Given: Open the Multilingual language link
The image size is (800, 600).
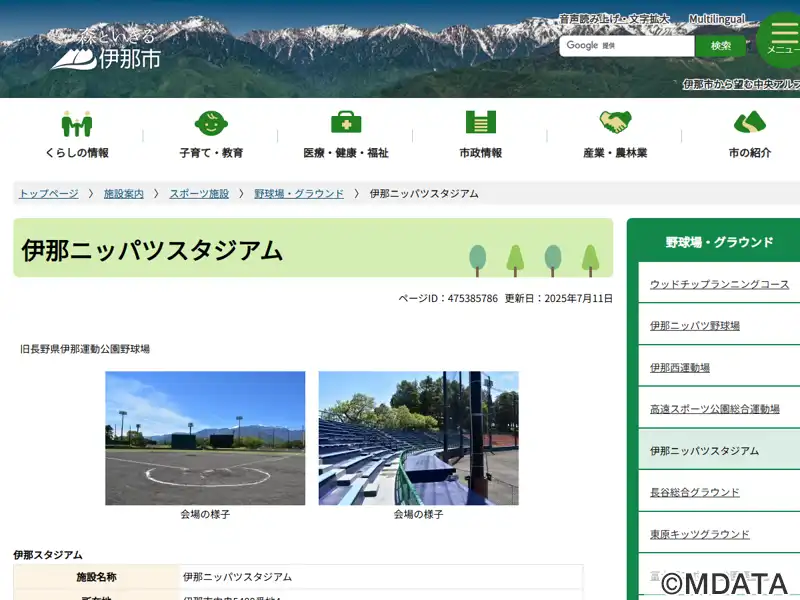Looking at the screenshot, I should click(x=716, y=19).
